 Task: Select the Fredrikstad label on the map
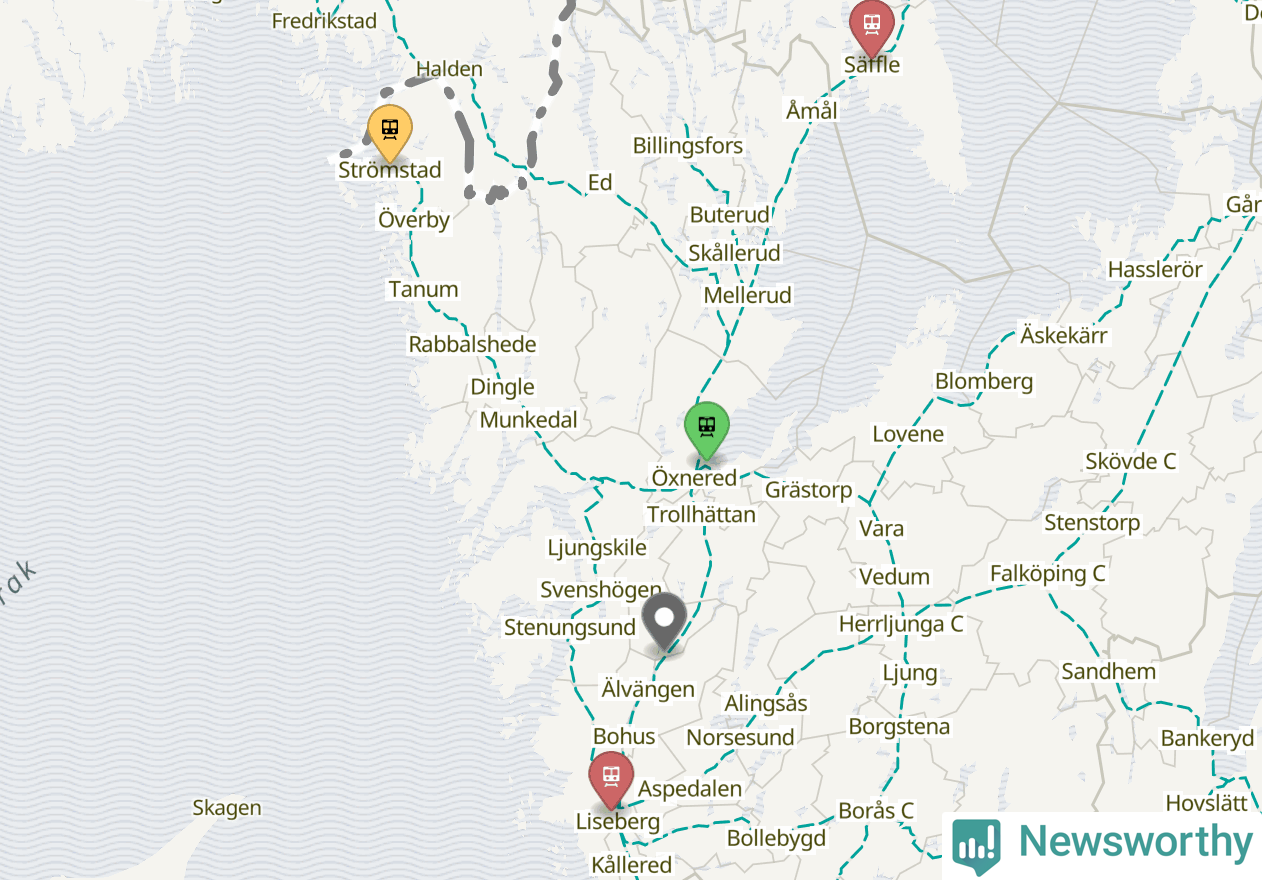(x=324, y=21)
